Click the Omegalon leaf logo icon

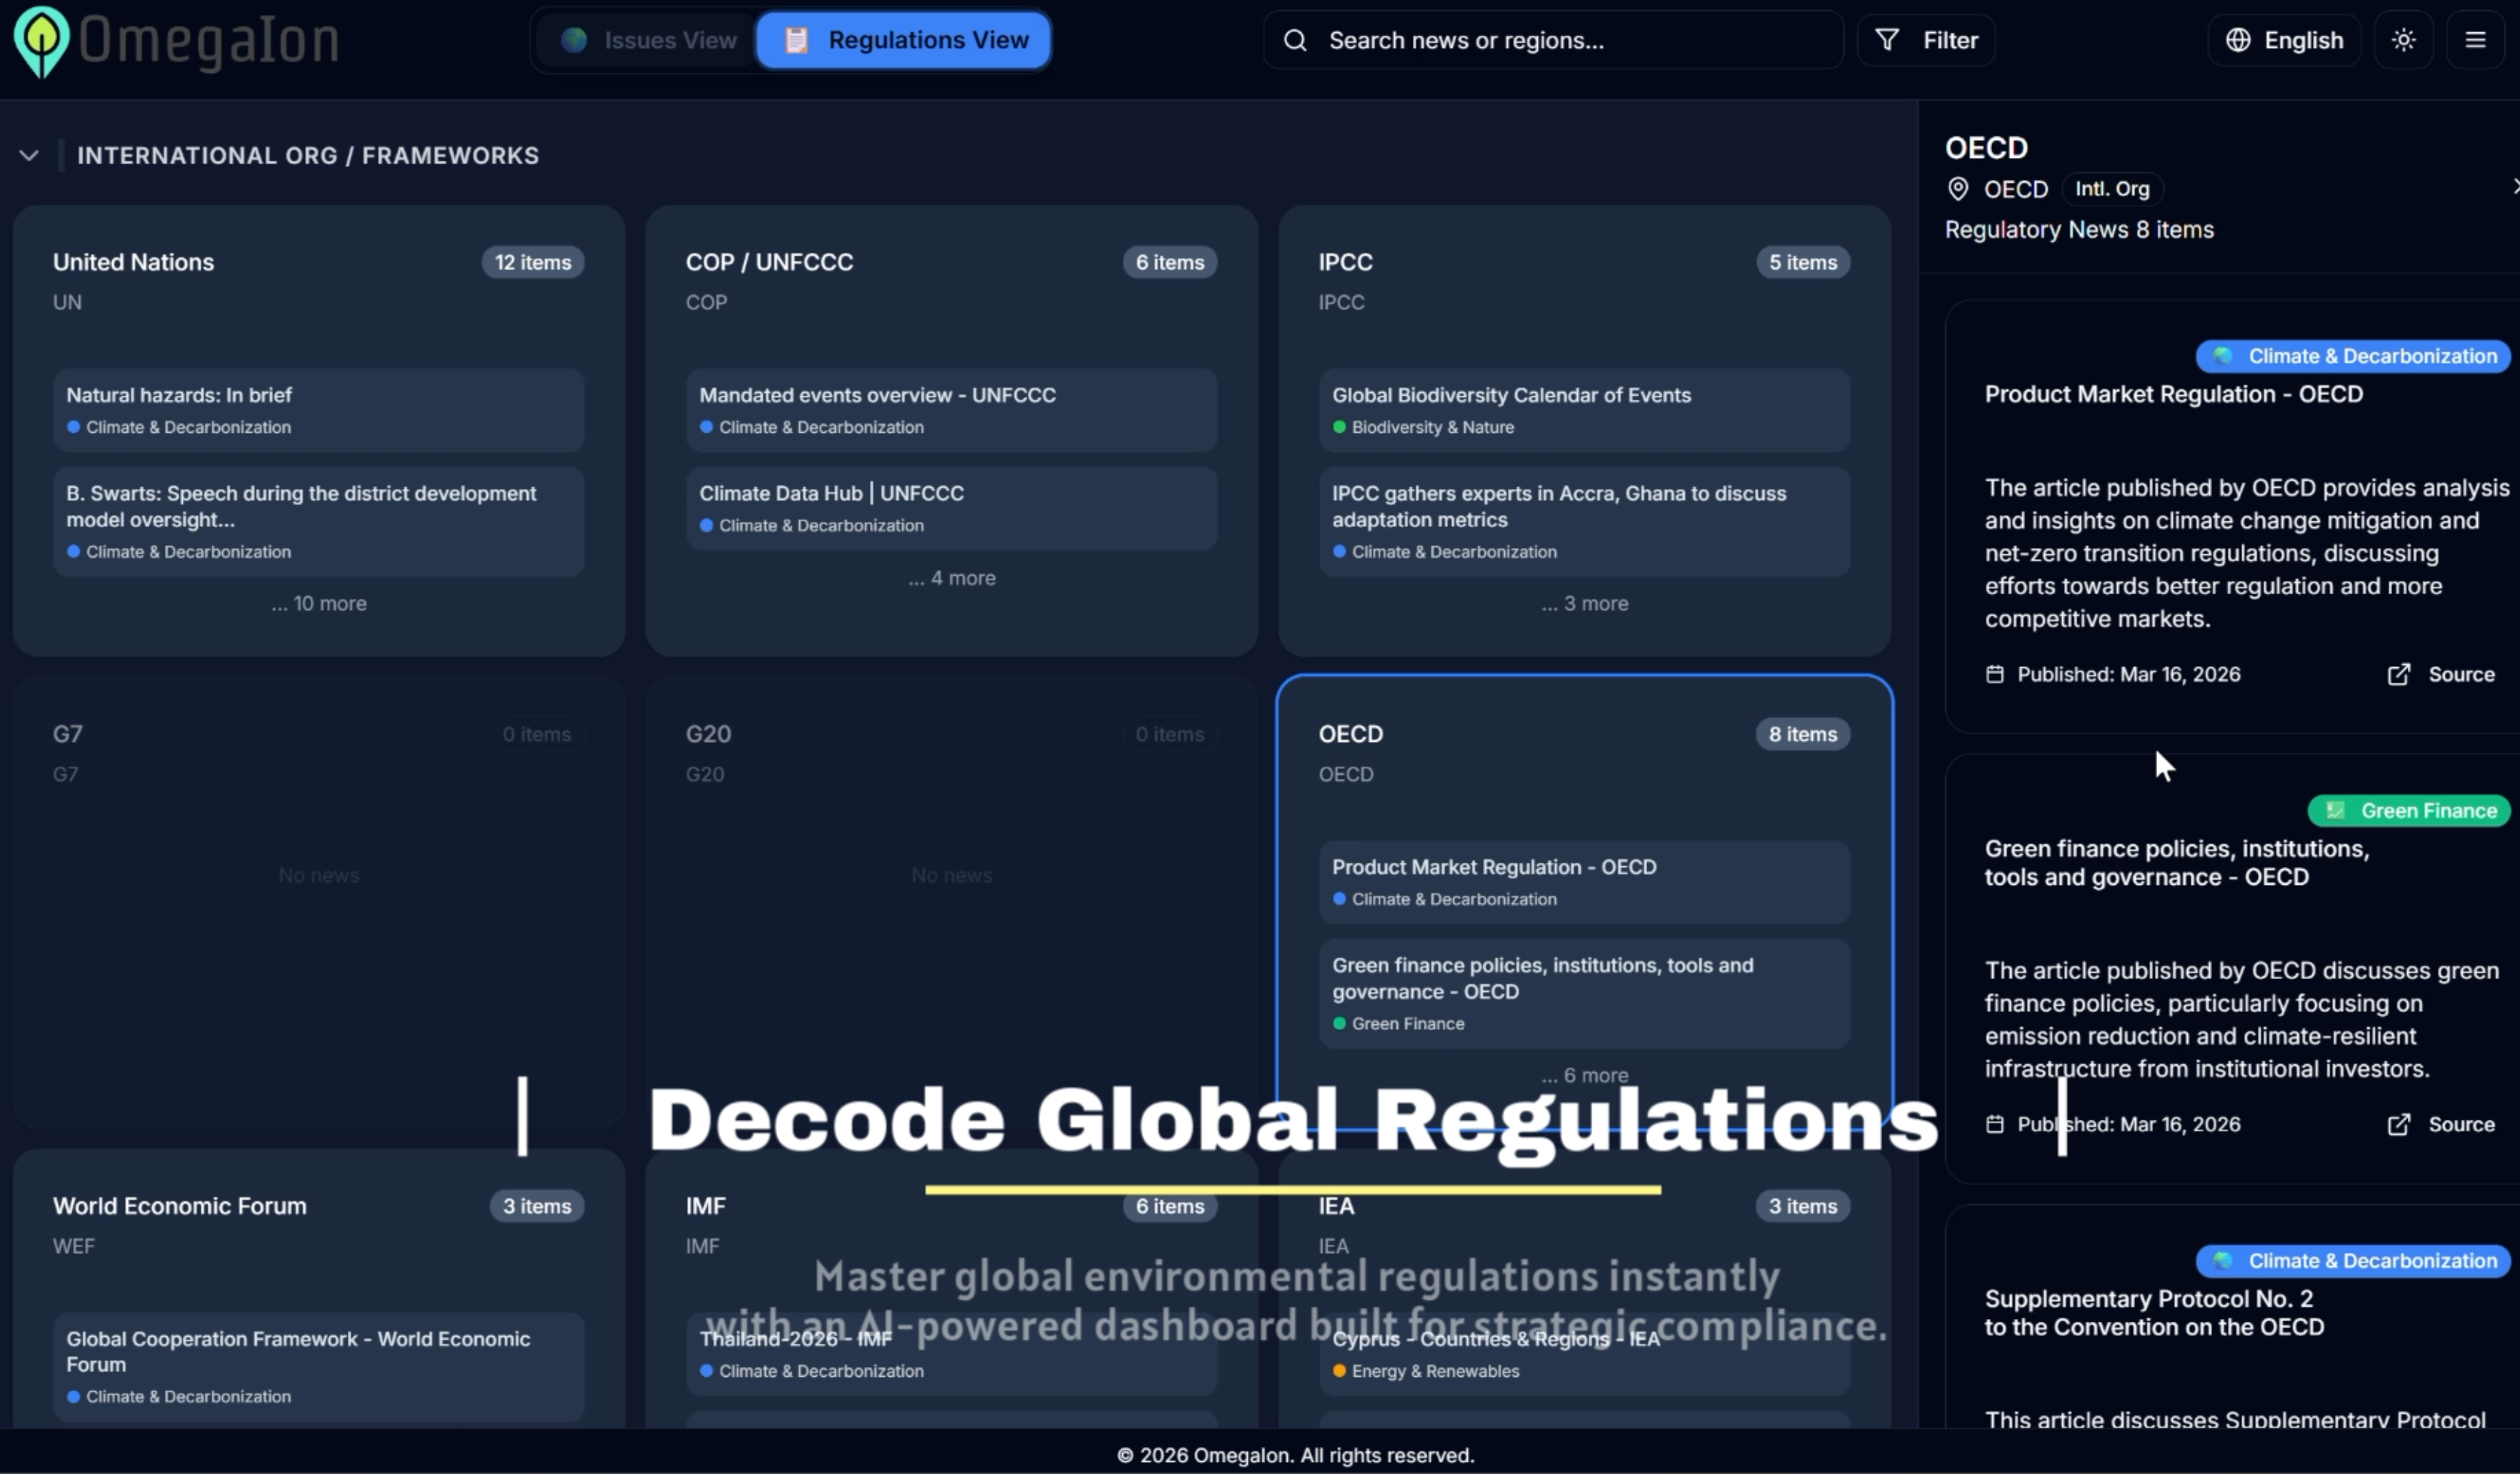click(x=41, y=40)
